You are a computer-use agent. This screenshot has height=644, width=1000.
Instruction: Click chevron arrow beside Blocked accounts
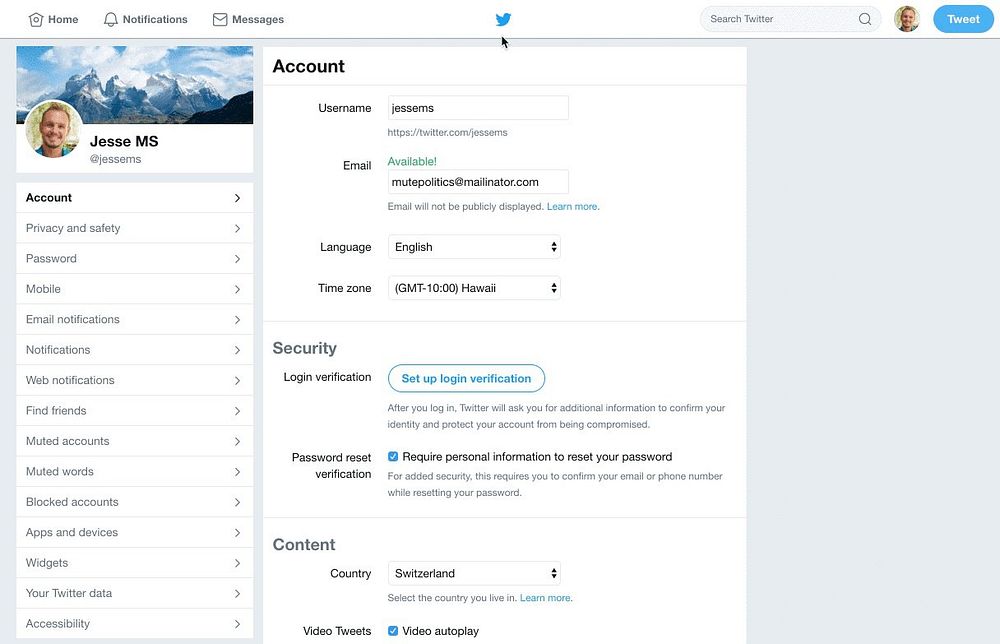pyautogui.click(x=237, y=502)
